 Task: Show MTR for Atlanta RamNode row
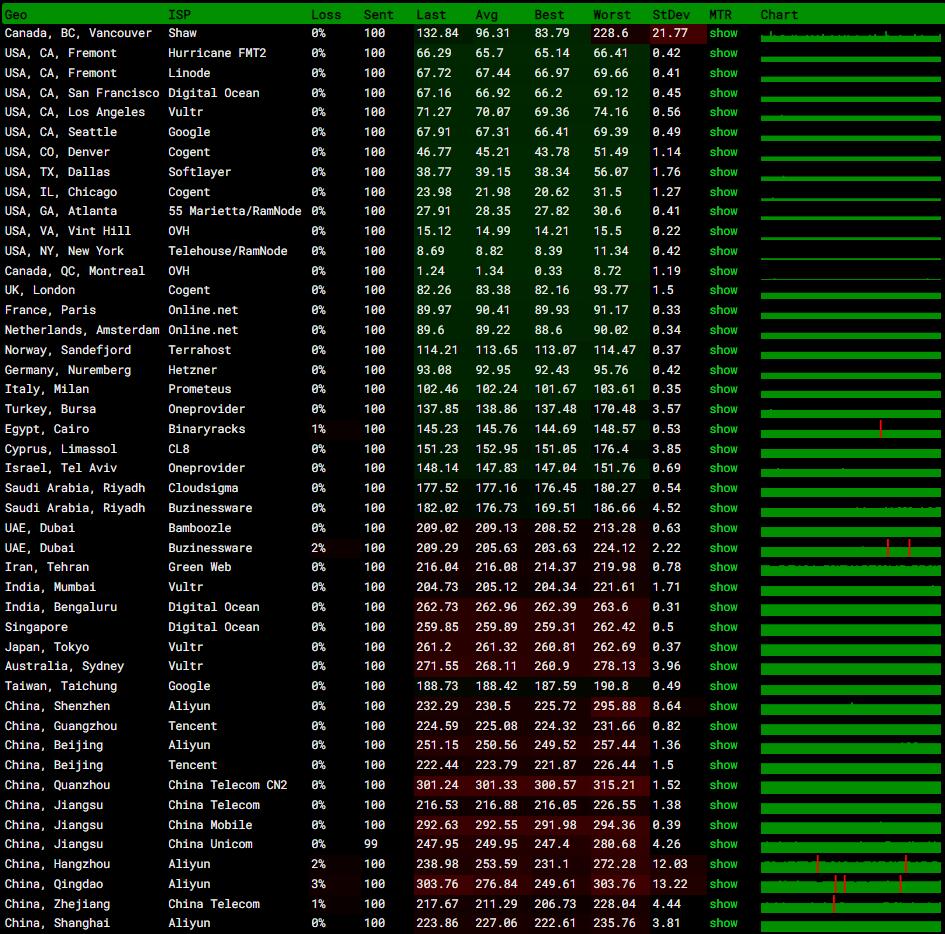723,211
